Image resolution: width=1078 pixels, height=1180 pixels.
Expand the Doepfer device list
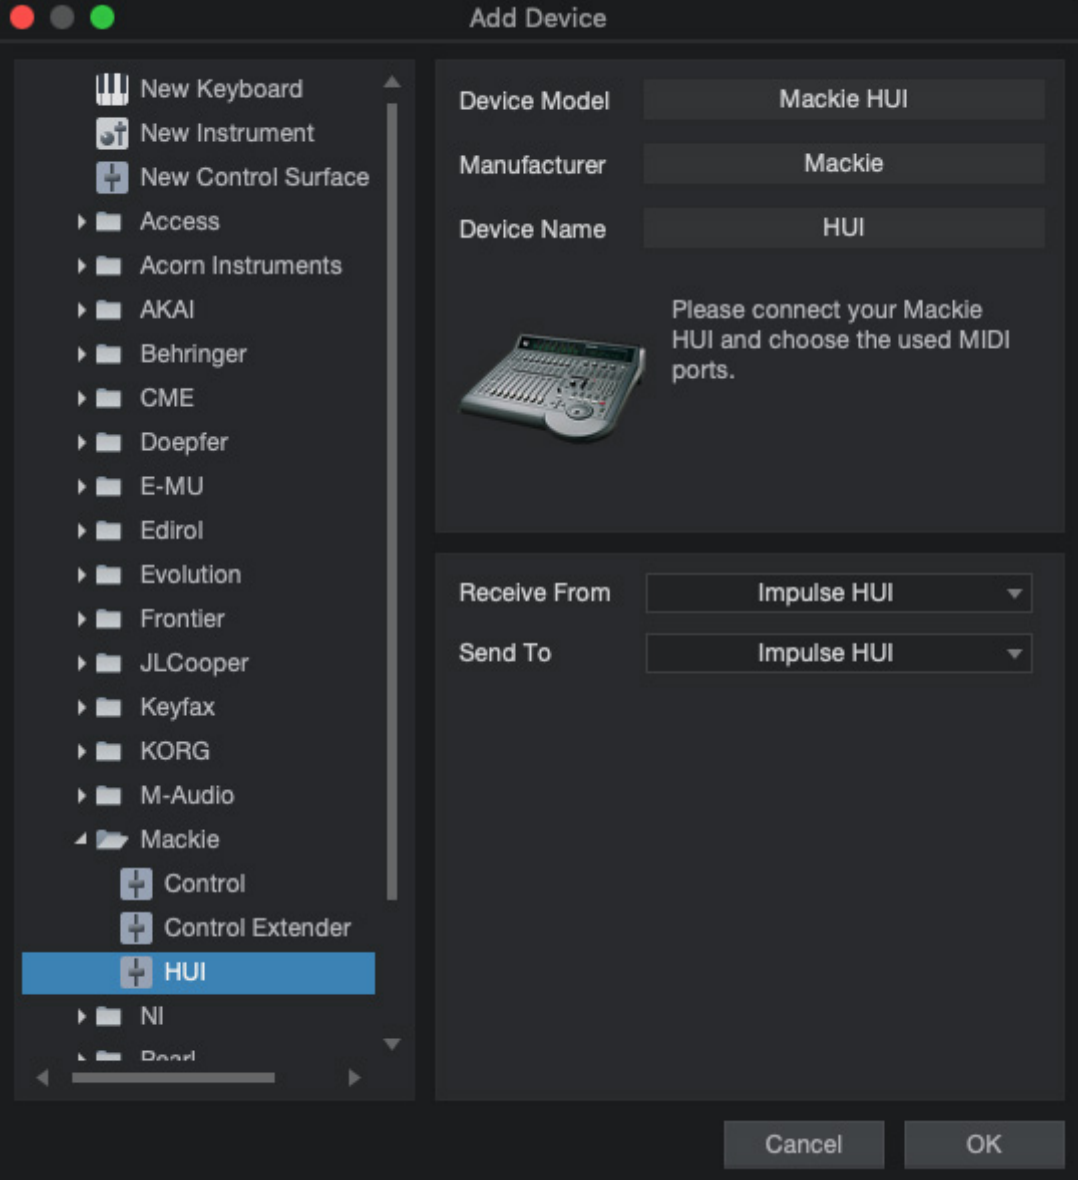coord(81,442)
